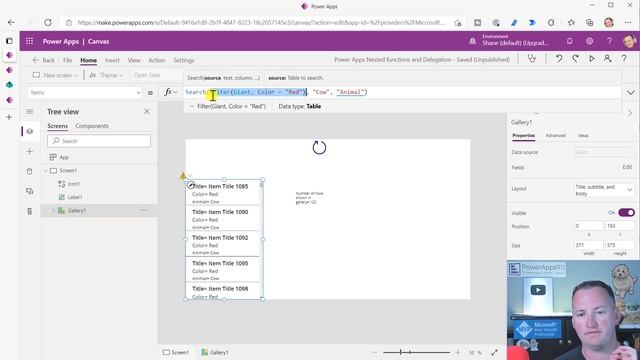This screenshot has height=360, width=640.
Task: Open the Data sources cylinder icon
Action: pos(29,171)
